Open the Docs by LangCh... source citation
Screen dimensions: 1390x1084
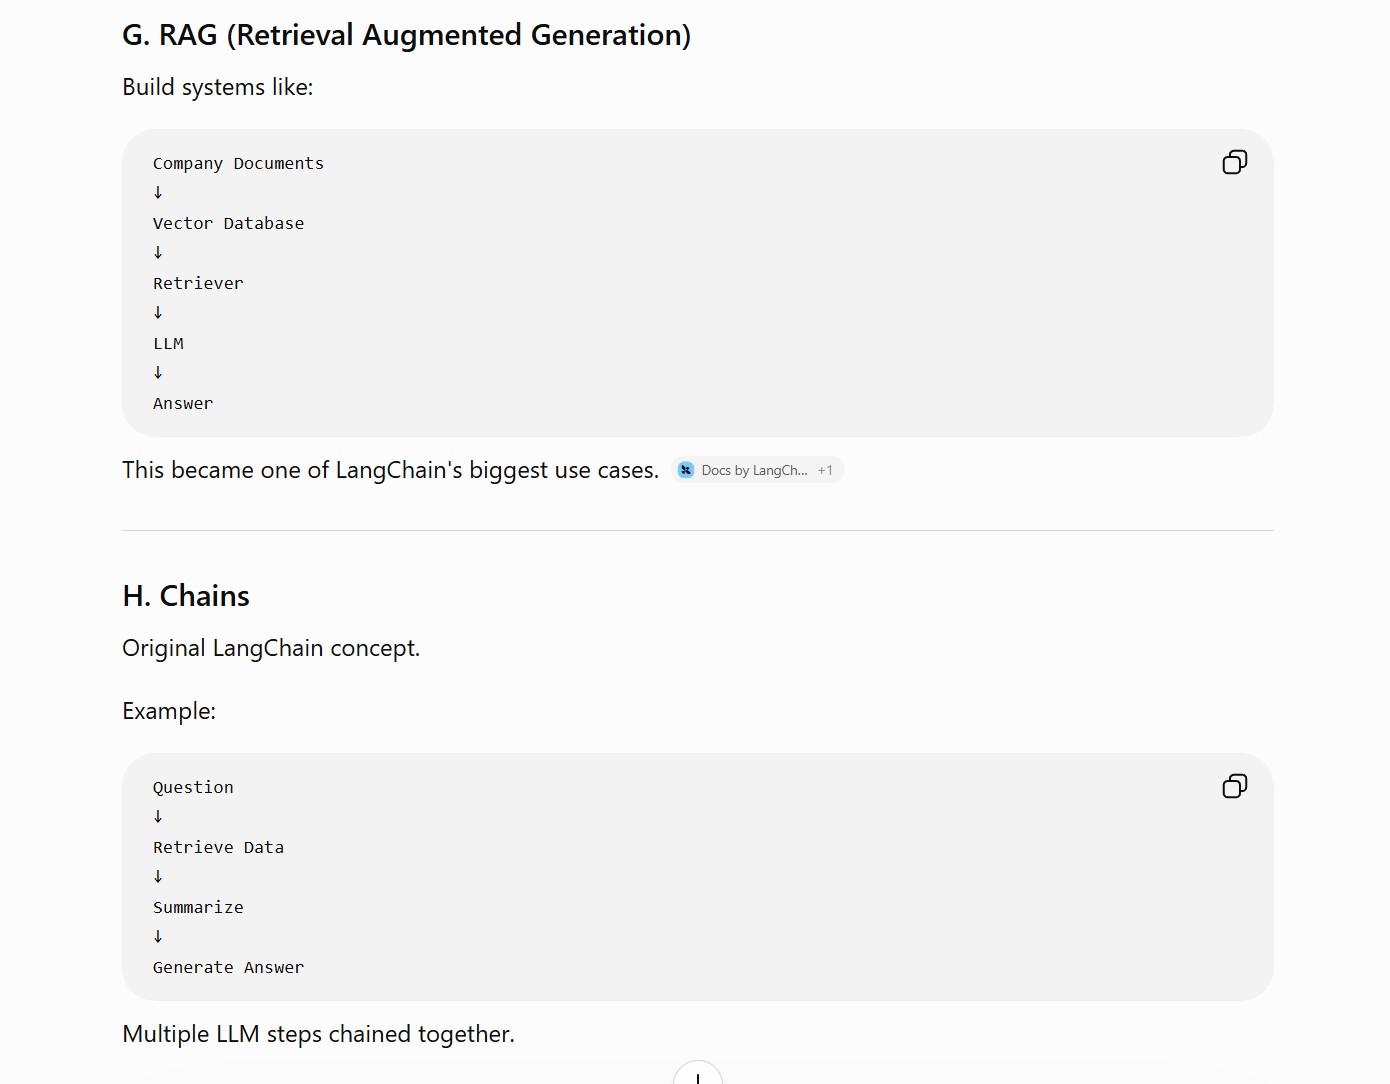point(755,470)
